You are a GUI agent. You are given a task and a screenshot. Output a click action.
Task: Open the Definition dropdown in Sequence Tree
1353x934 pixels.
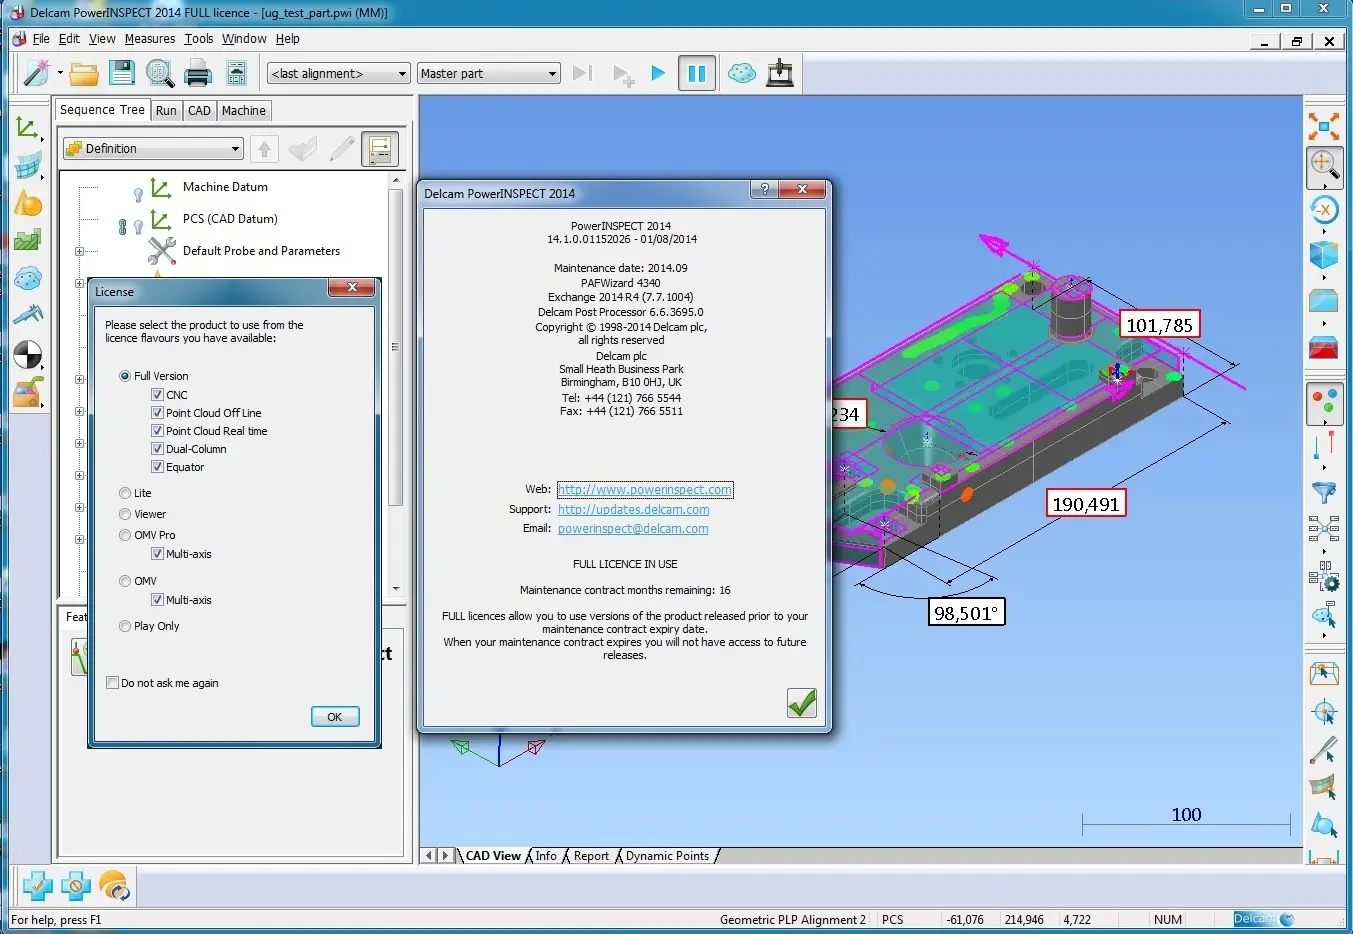pyautogui.click(x=153, y=149)
